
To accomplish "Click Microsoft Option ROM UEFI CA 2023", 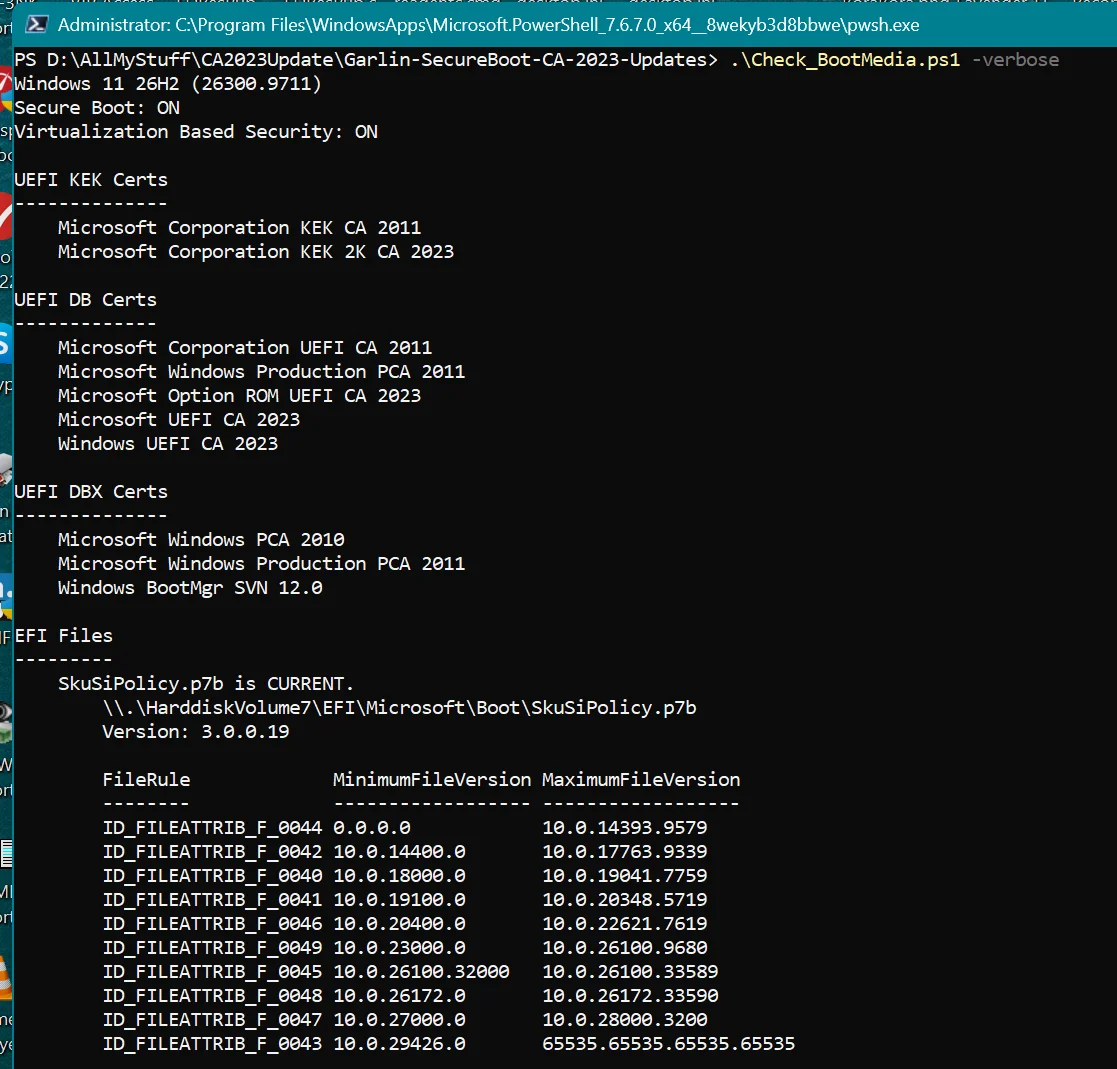I will click(239, 395).
